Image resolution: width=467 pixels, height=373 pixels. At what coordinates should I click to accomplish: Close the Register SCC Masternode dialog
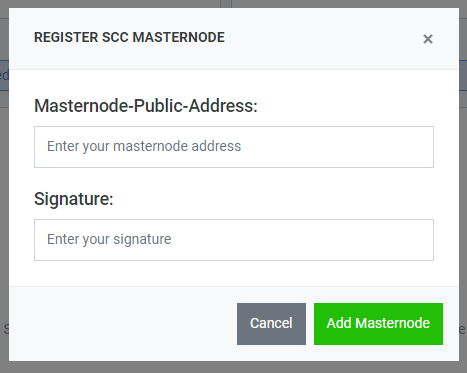coord(428,39)
